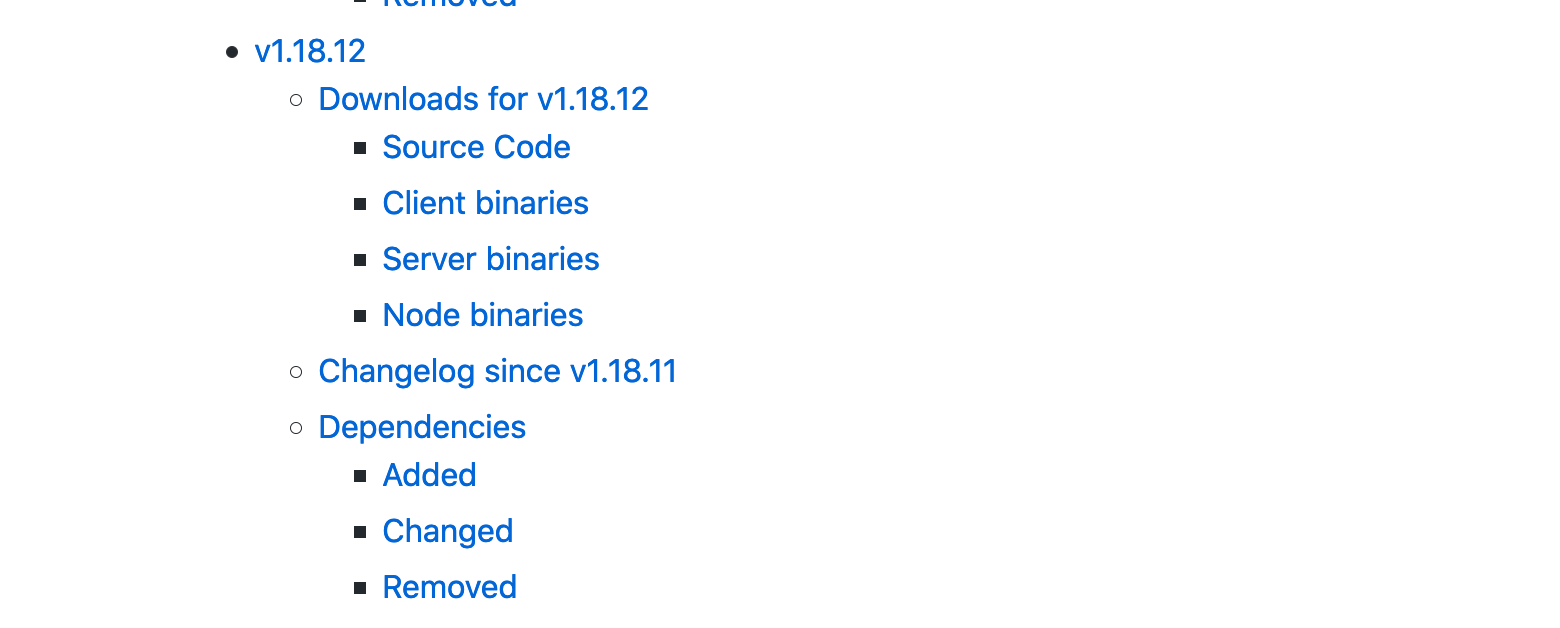Open the Node binaries link

click(x=483, y=315)
